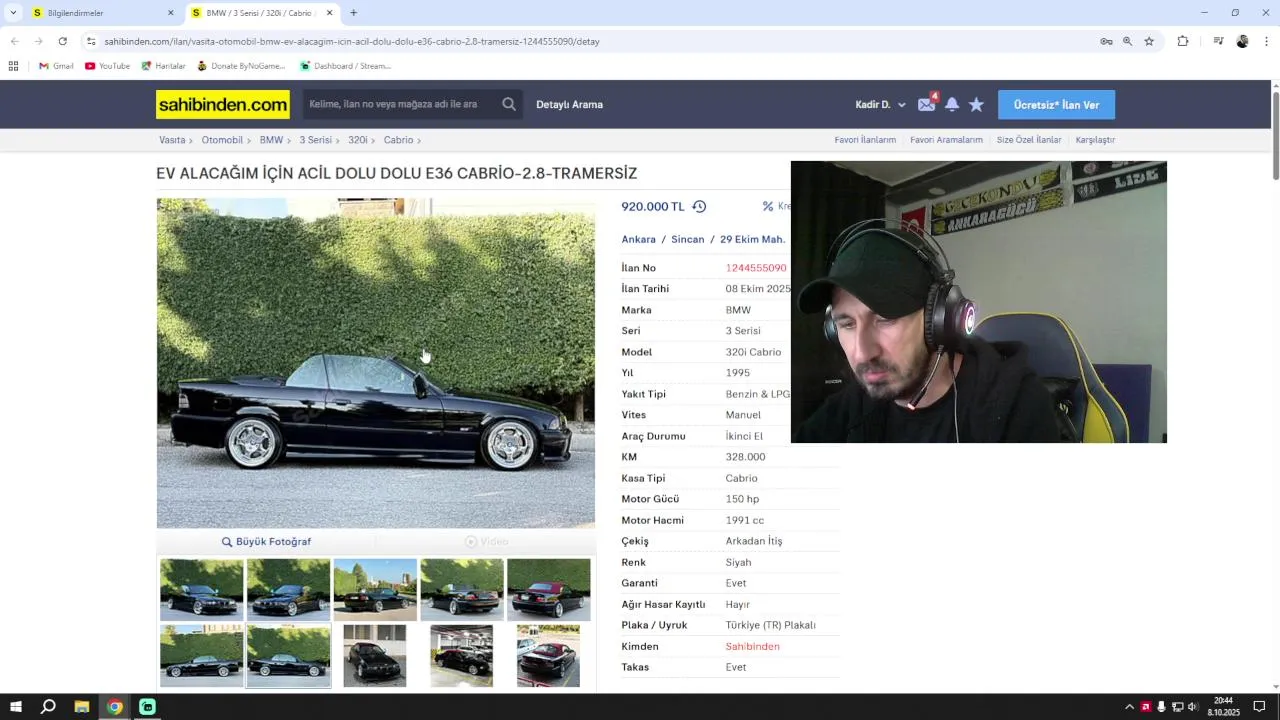Select the first car thumbnail
The width and height of the screenshot is (1280, 720).
pos(202,589)
